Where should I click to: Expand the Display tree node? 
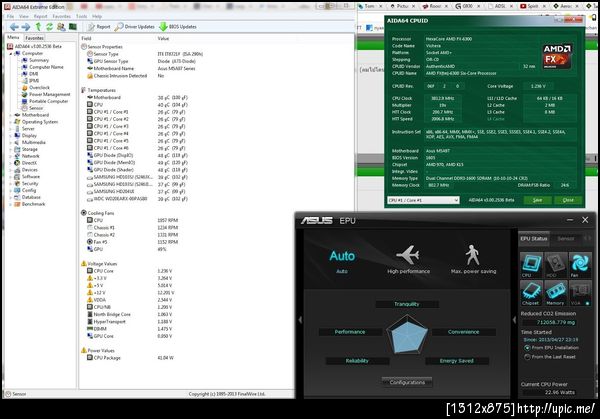[x=11, y=136]
